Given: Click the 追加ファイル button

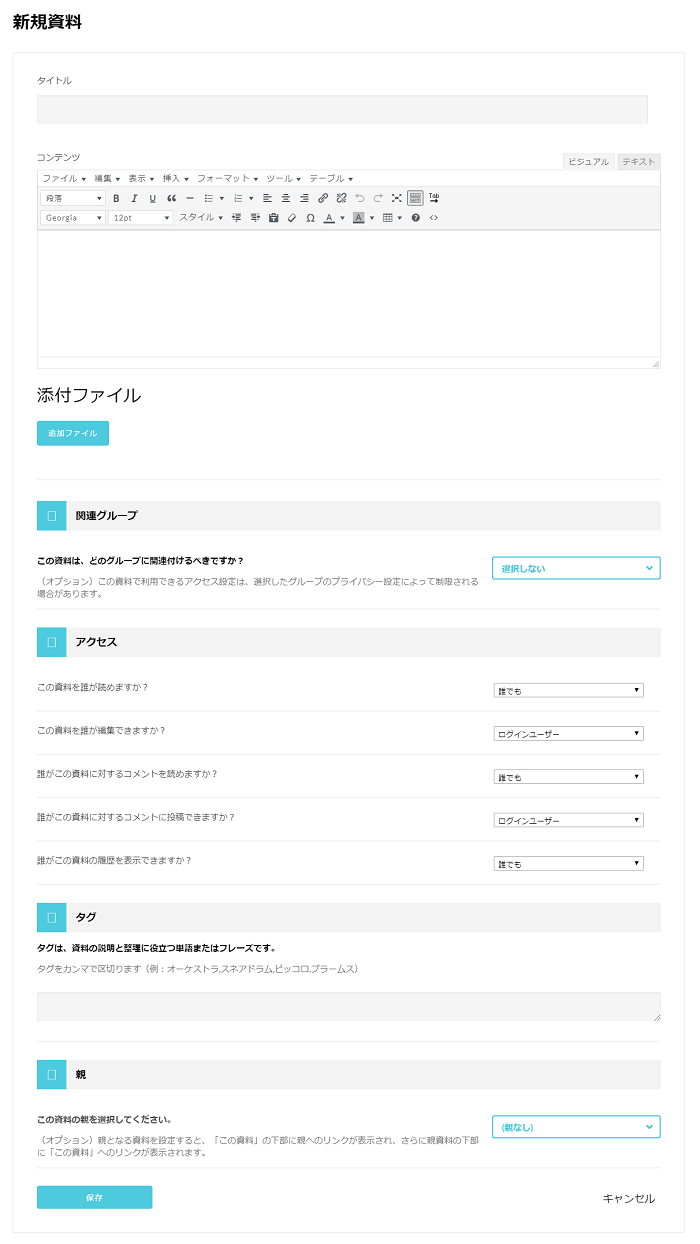Looking at the screenshot, I should 73,433.
